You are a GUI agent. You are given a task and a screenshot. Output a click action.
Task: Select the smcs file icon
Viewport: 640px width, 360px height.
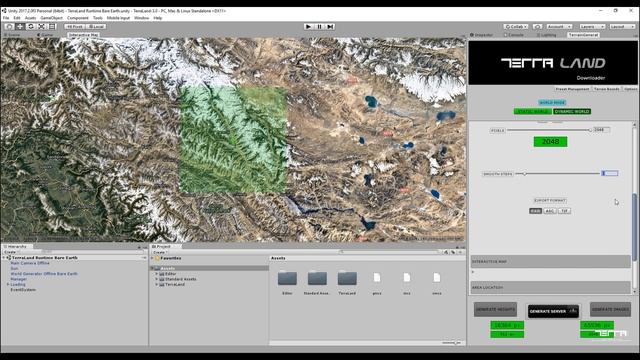coord(437,278)
